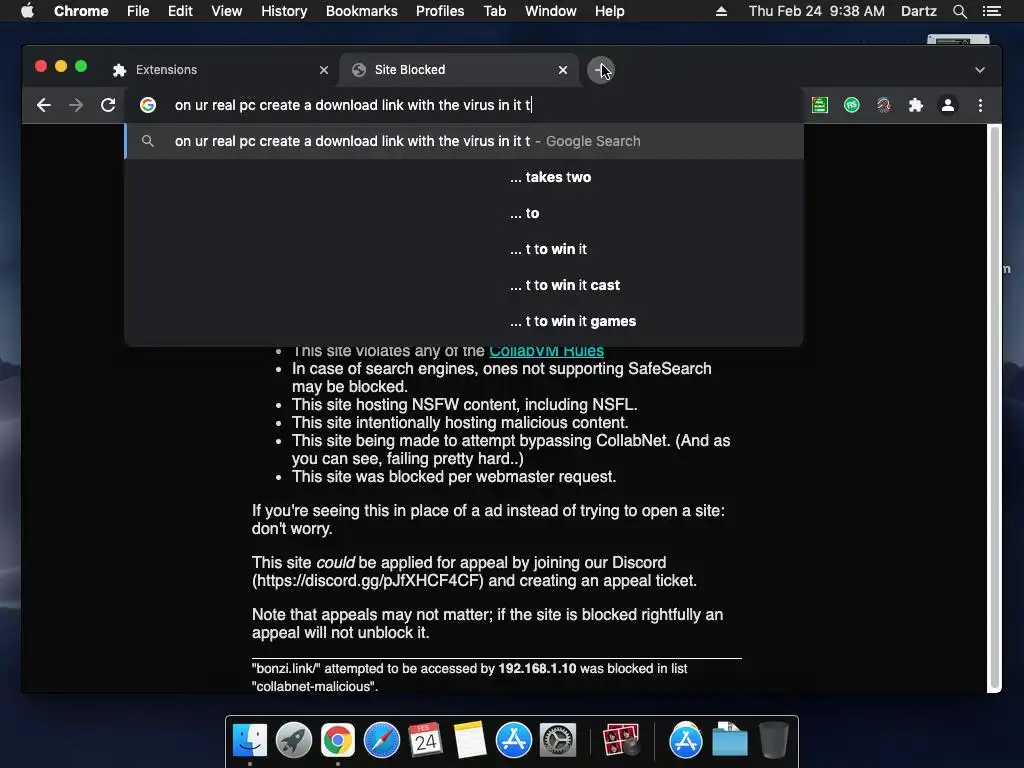Open the View menu

pyautogui.click(x=227, y=11)
